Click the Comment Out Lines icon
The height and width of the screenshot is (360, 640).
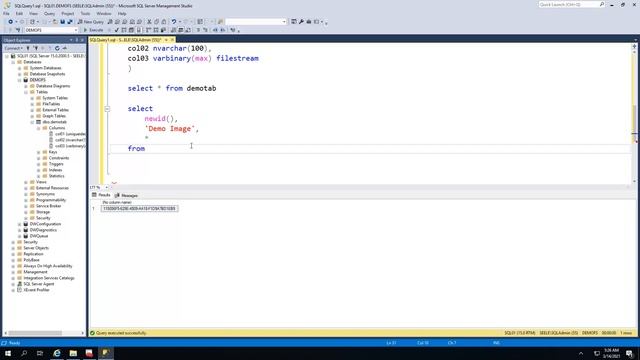pyautogui.click(x=198, y=30)
